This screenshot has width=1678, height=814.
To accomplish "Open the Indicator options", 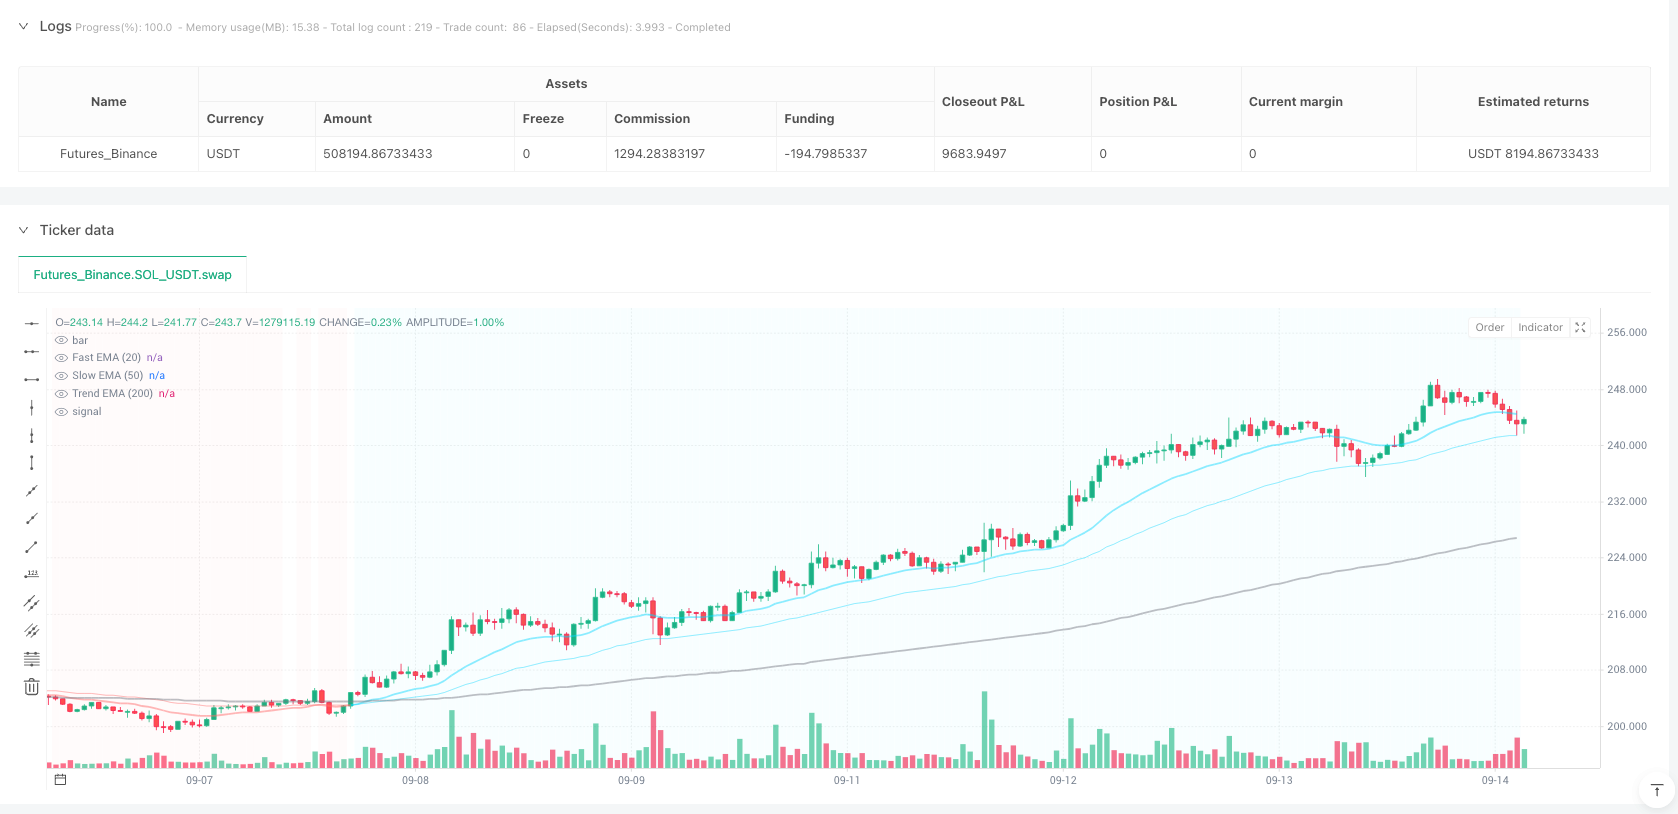I will (1540, 327).
